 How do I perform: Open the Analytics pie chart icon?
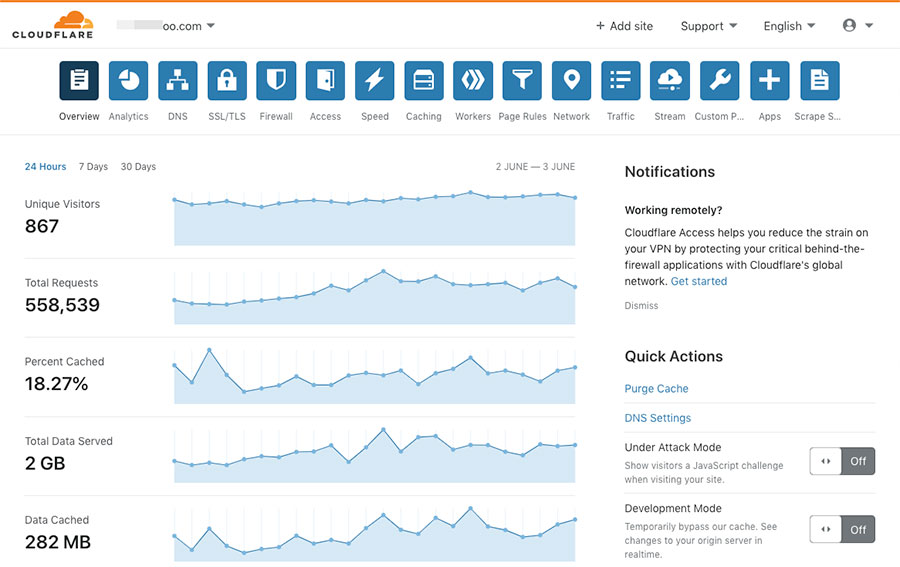pos(128,80)
